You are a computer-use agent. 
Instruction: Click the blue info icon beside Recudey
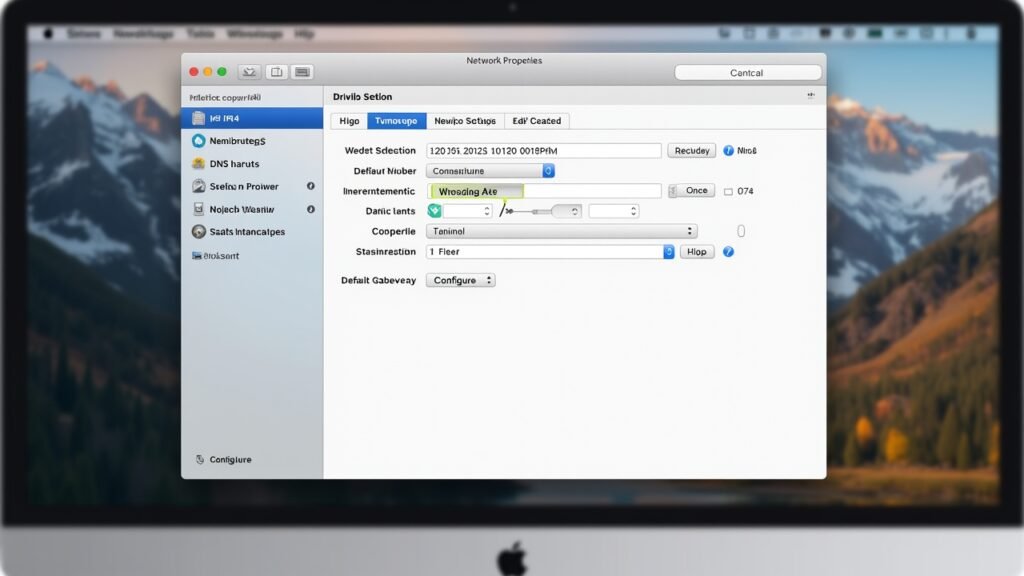coord(728,151)
